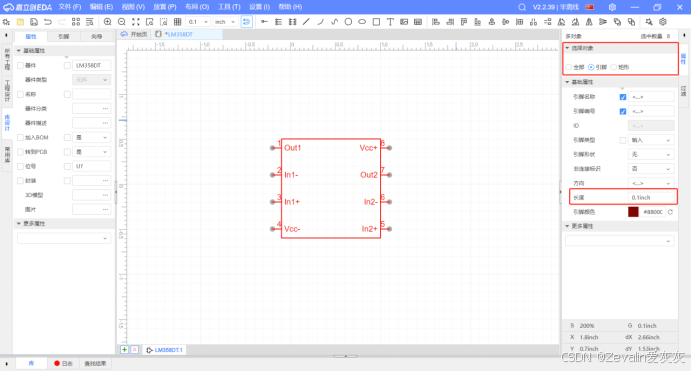Uncheck the 引脚名称 checkbox

click(623, 97)
